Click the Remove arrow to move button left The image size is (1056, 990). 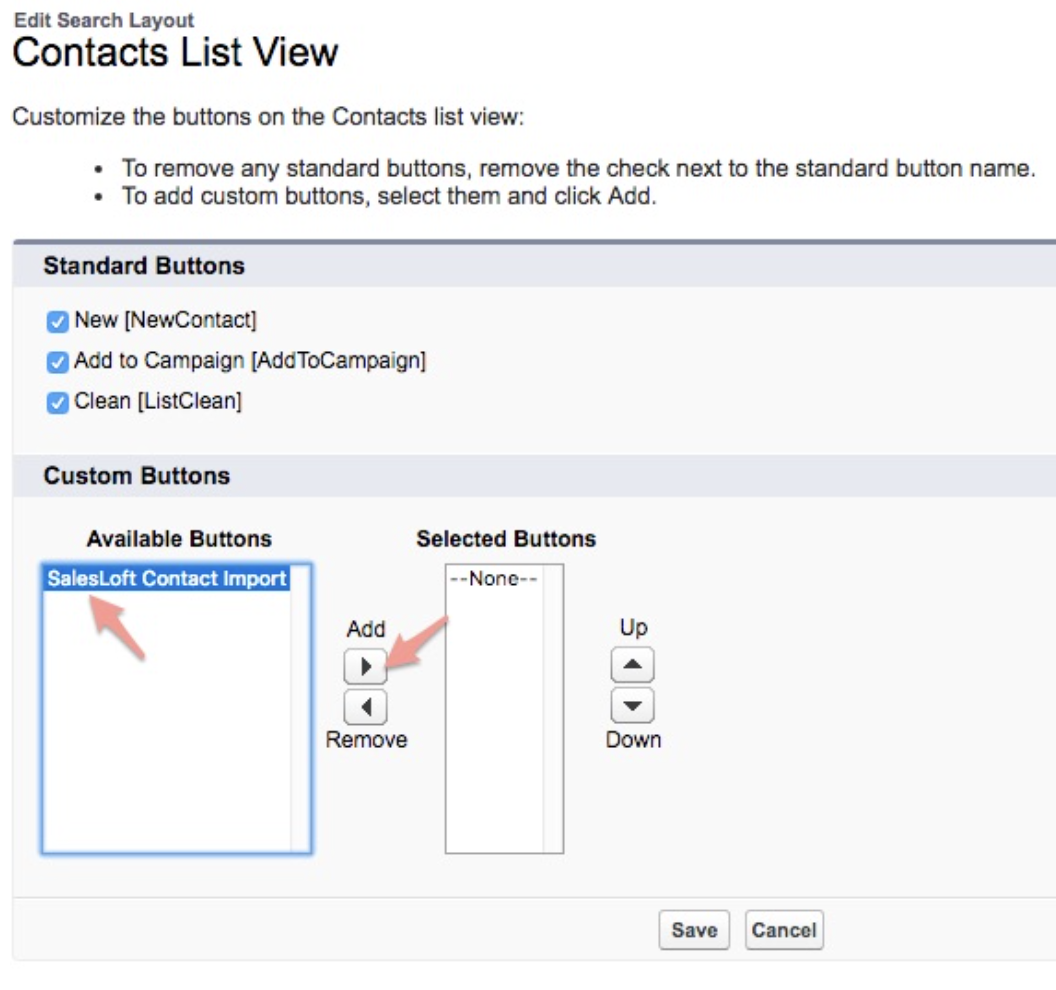tap(367, 707)
